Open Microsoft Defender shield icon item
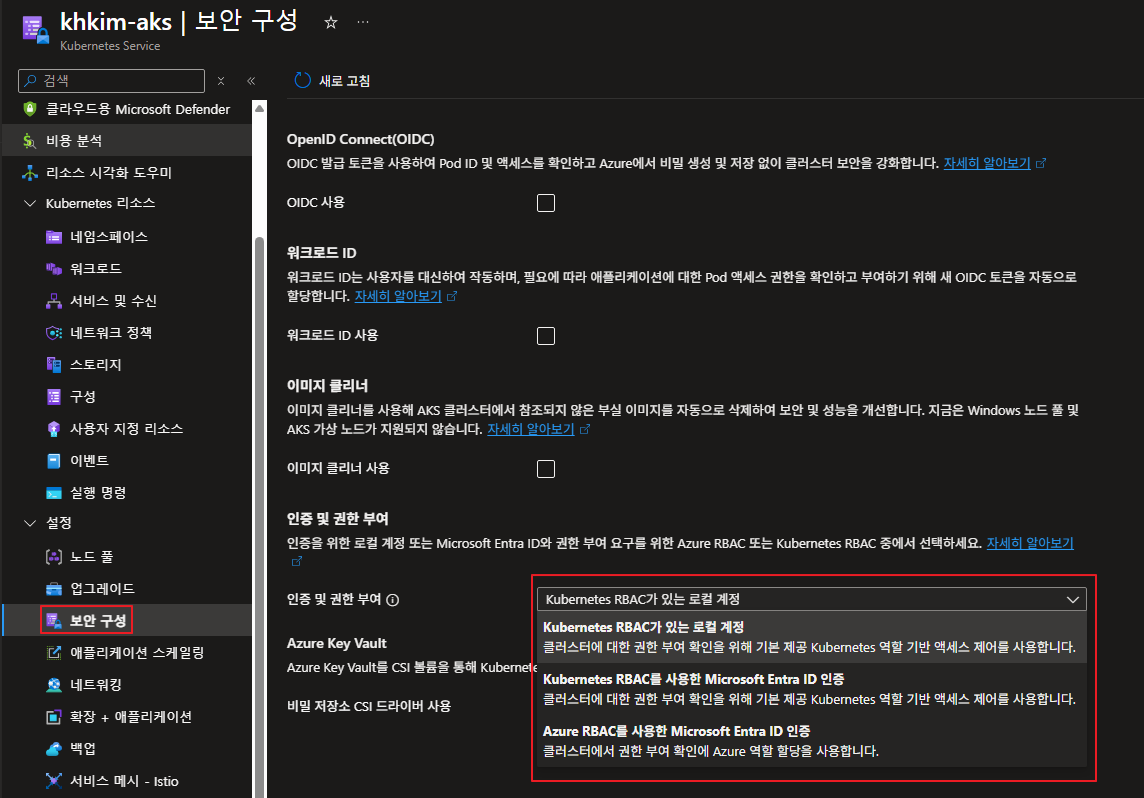This screenshot has width=1144, height=798. point(30,109)
